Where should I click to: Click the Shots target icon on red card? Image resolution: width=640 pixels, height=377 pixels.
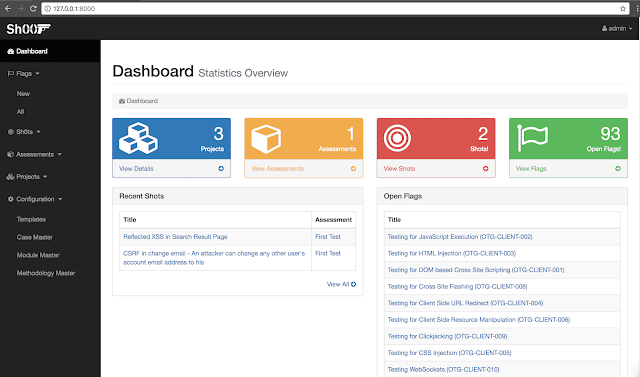click(397, 138)
